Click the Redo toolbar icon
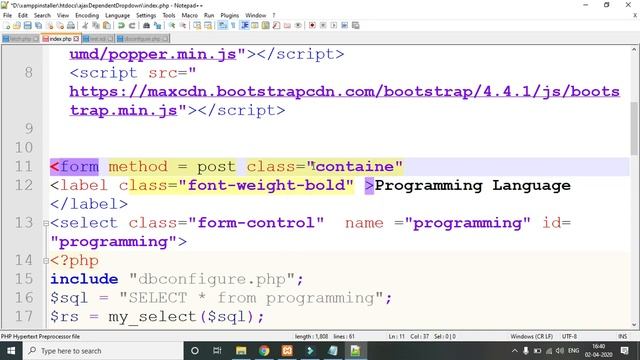 tap(132, 25)
